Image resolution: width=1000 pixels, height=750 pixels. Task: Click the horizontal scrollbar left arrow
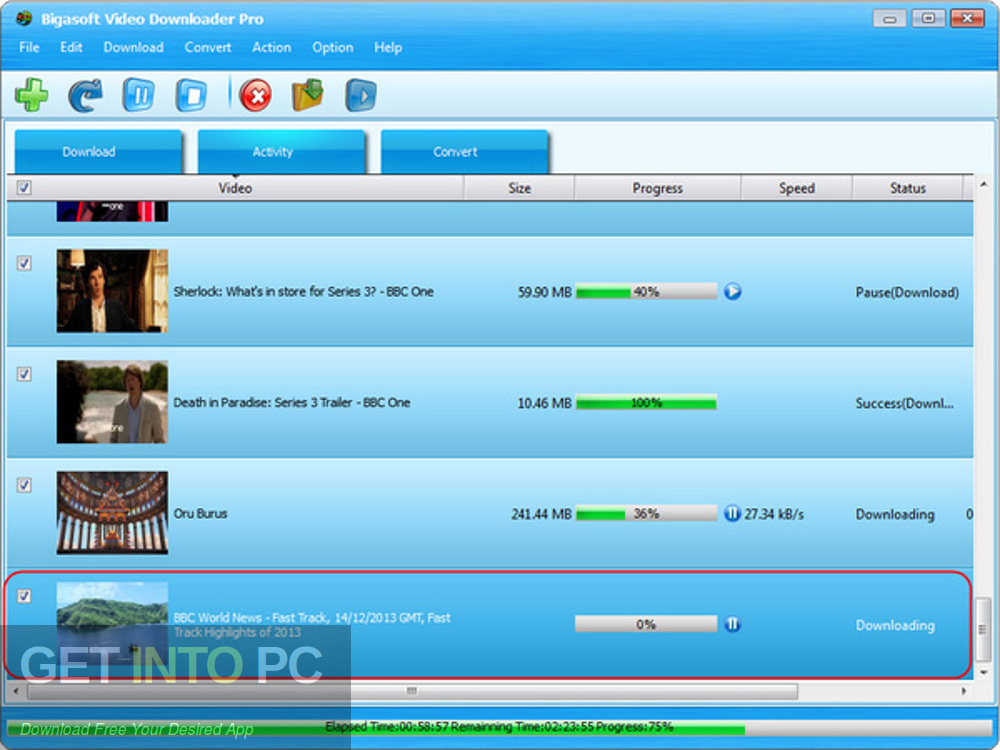point(15,691)
